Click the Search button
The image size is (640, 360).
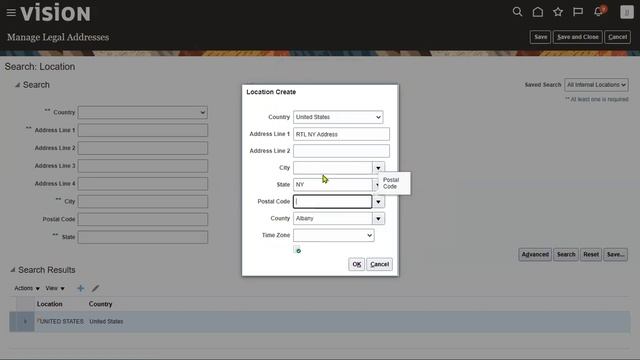click(x=566, y=254)
